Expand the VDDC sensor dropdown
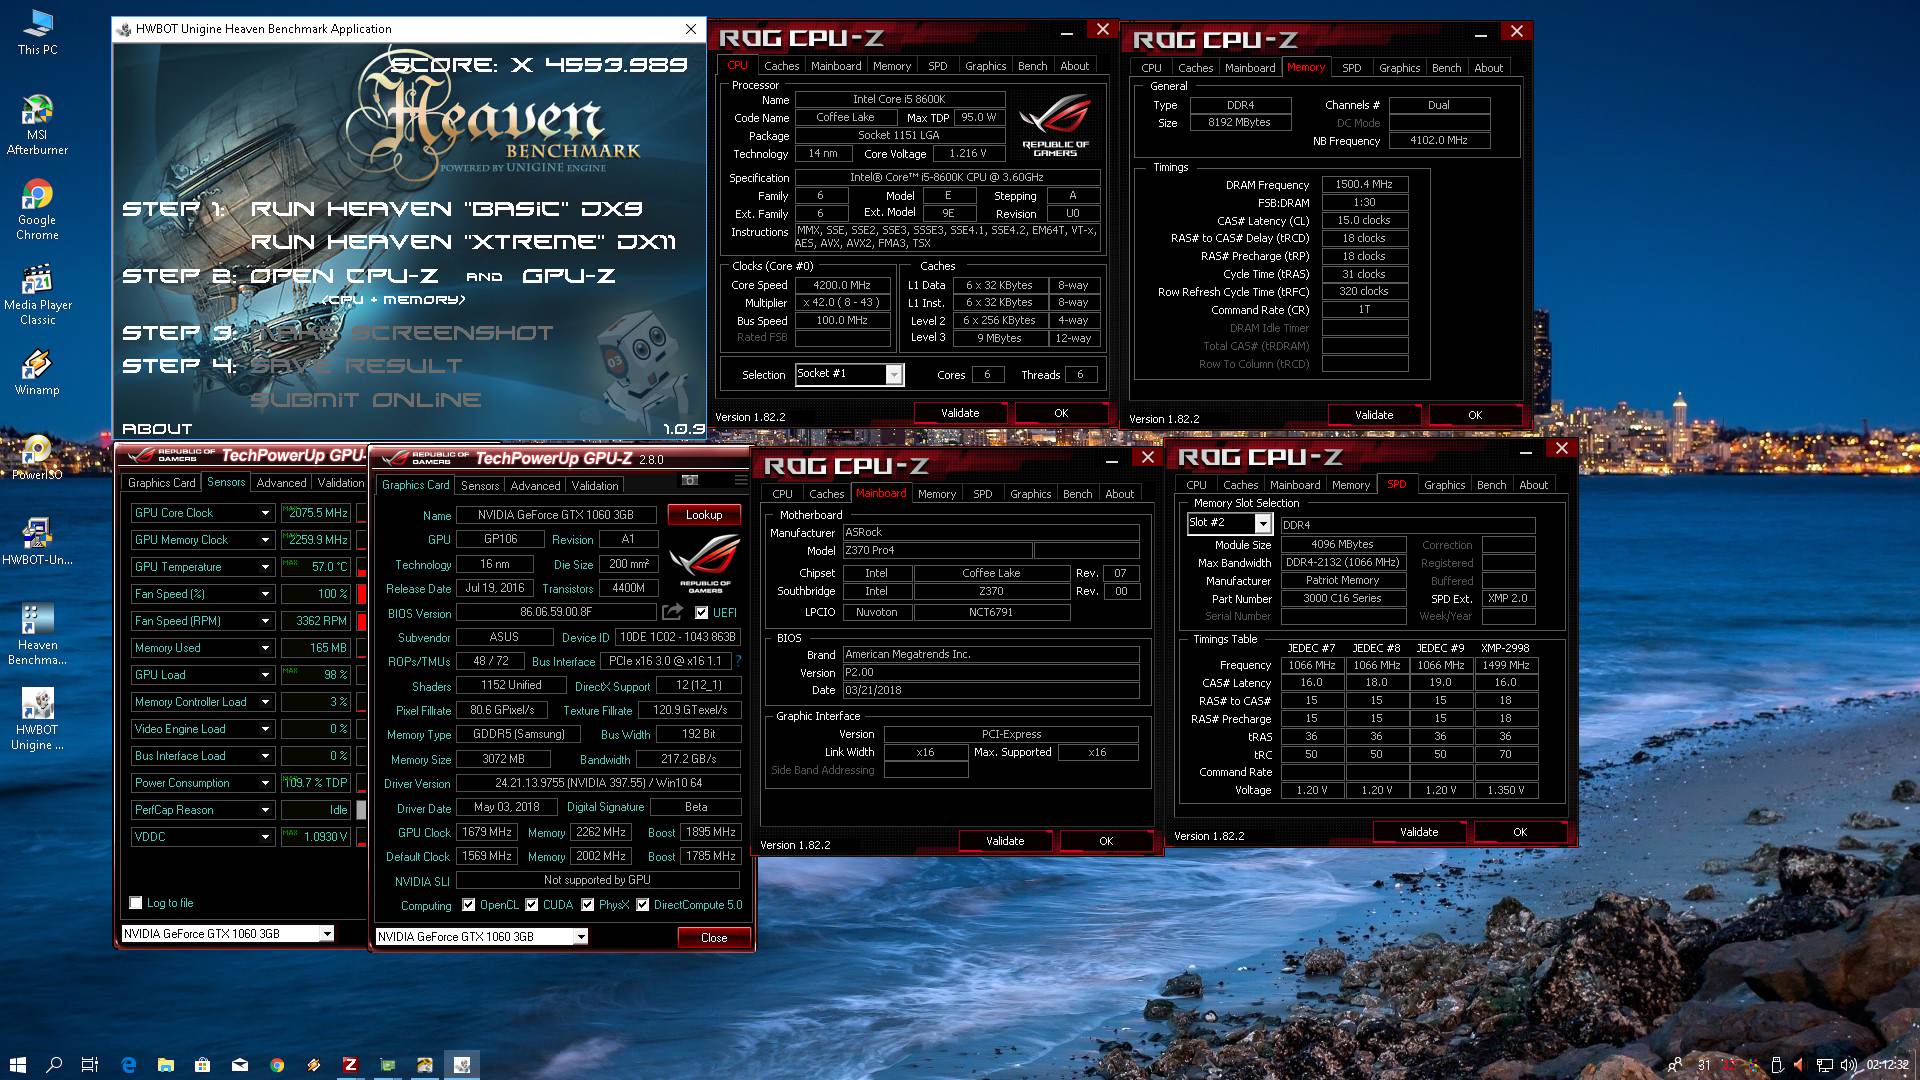This screenshot has width=1920, height=1080. [265, 837]
